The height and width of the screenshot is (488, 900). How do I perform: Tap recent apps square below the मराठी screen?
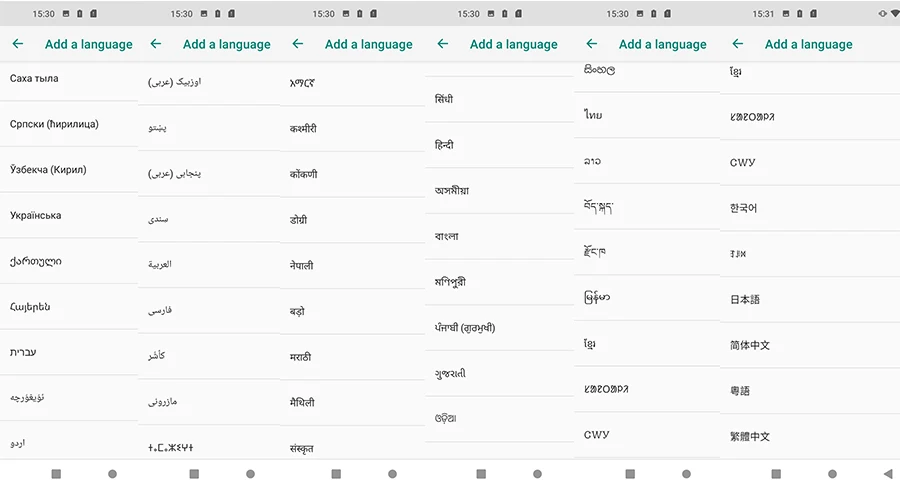point(336,474)
